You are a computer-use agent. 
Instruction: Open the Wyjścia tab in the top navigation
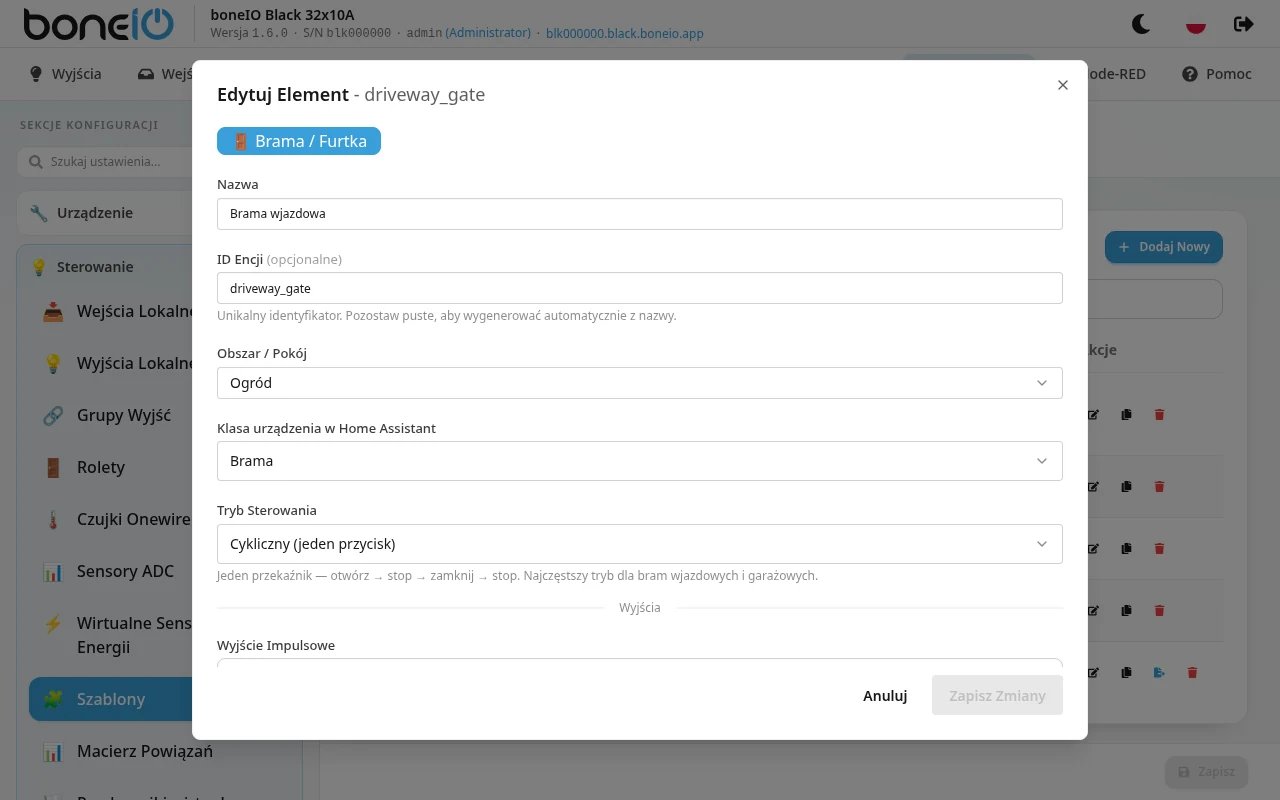(x=66, y=74)
